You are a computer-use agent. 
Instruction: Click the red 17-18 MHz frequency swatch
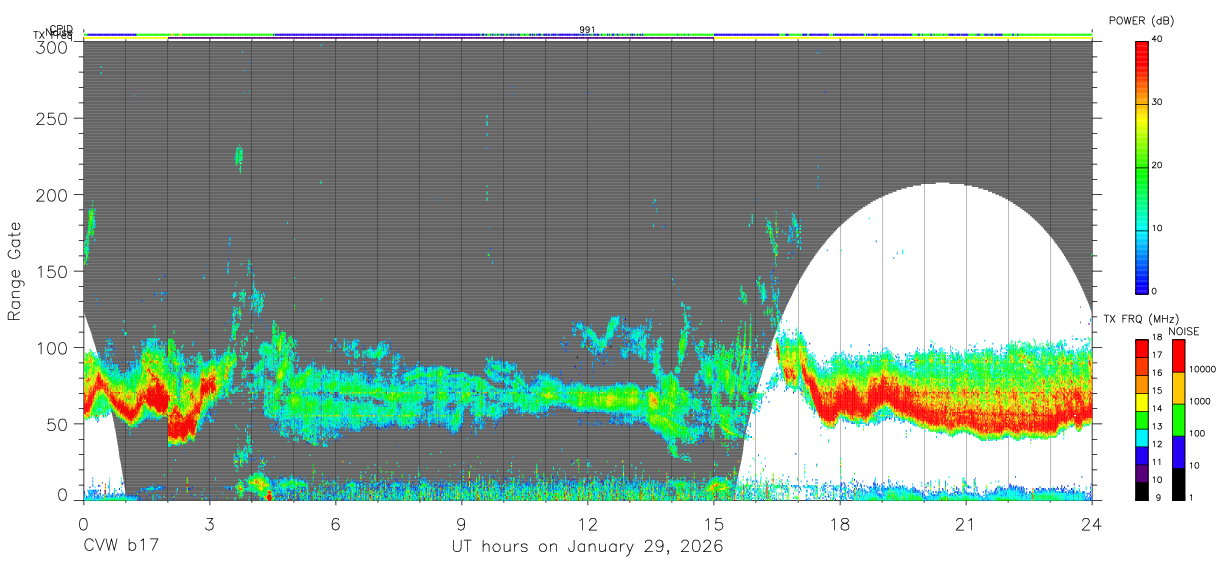(x=1142, y=348)
